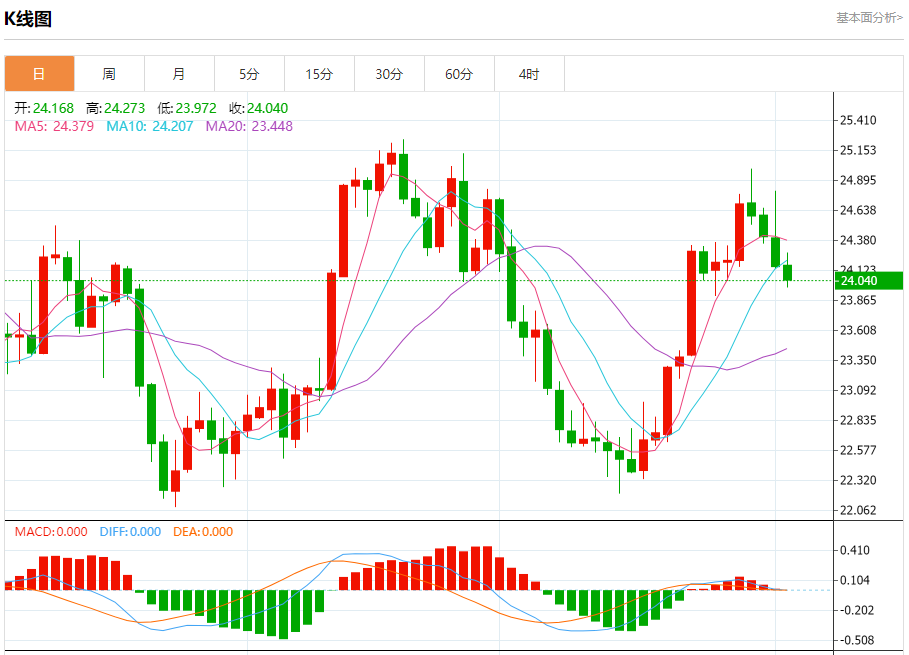The image size is (909, 655).
Task: Click the MA5: 24.379 indicator label
Action: pos(54,126)
